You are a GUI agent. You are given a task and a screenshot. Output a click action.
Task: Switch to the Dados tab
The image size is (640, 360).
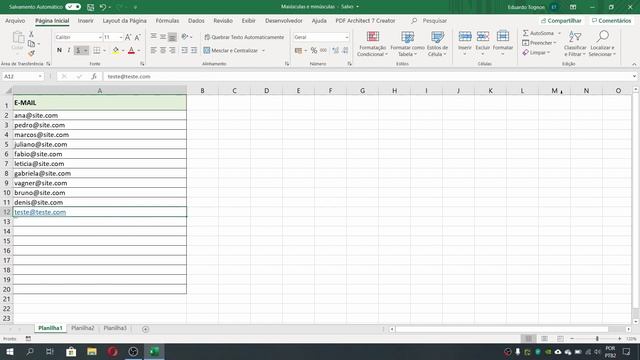[196, 20]
